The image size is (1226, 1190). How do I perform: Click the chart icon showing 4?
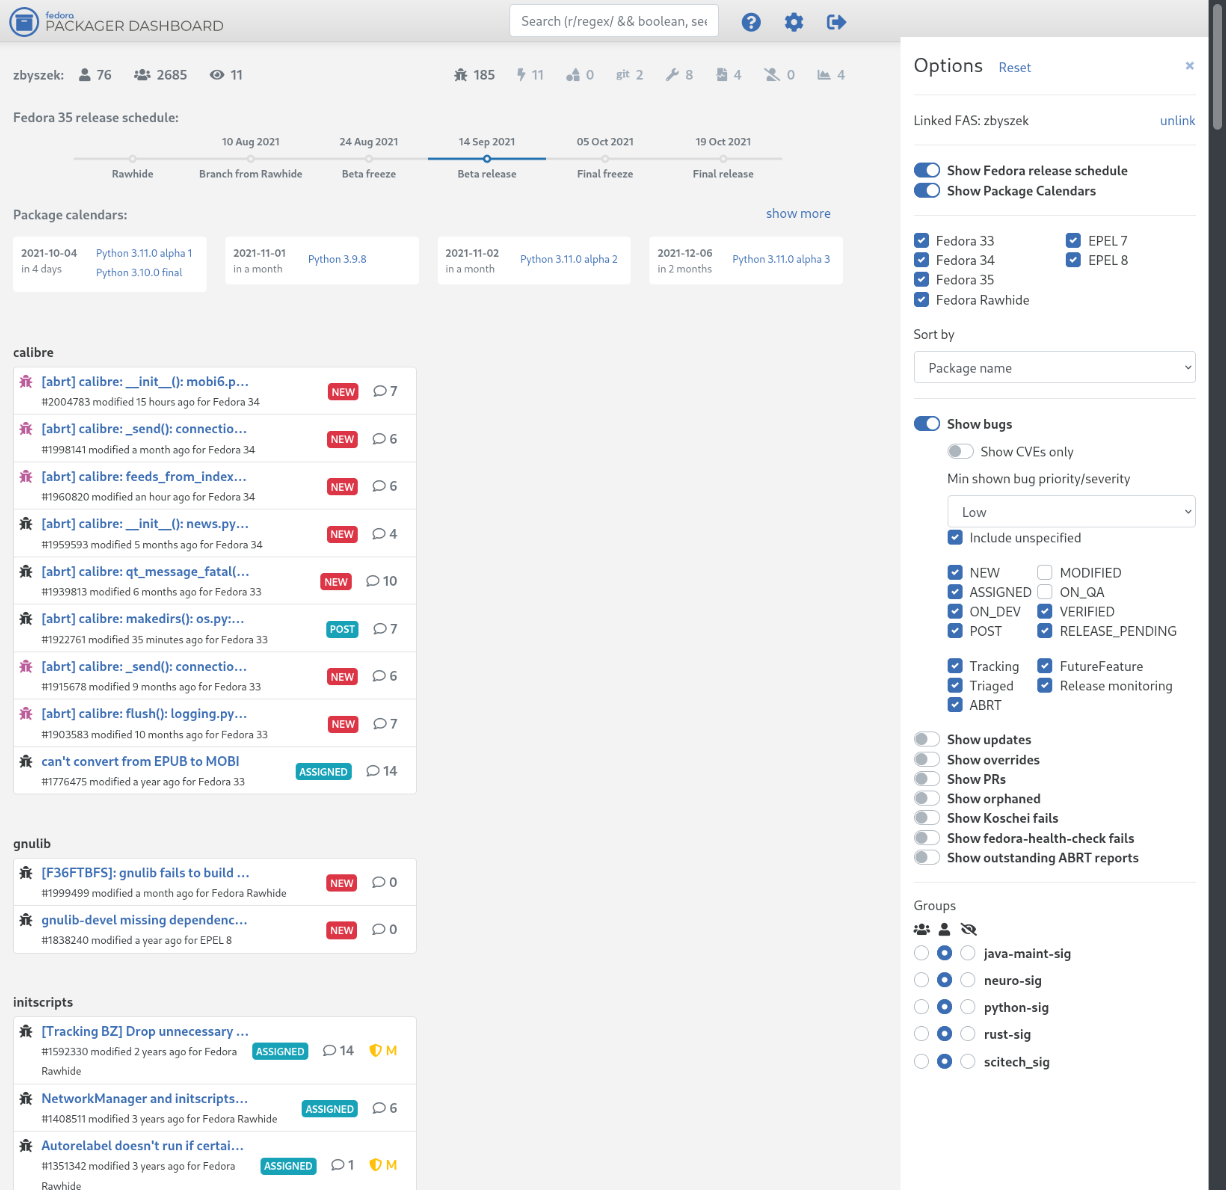pyautogui.click(x=824, y=75)
